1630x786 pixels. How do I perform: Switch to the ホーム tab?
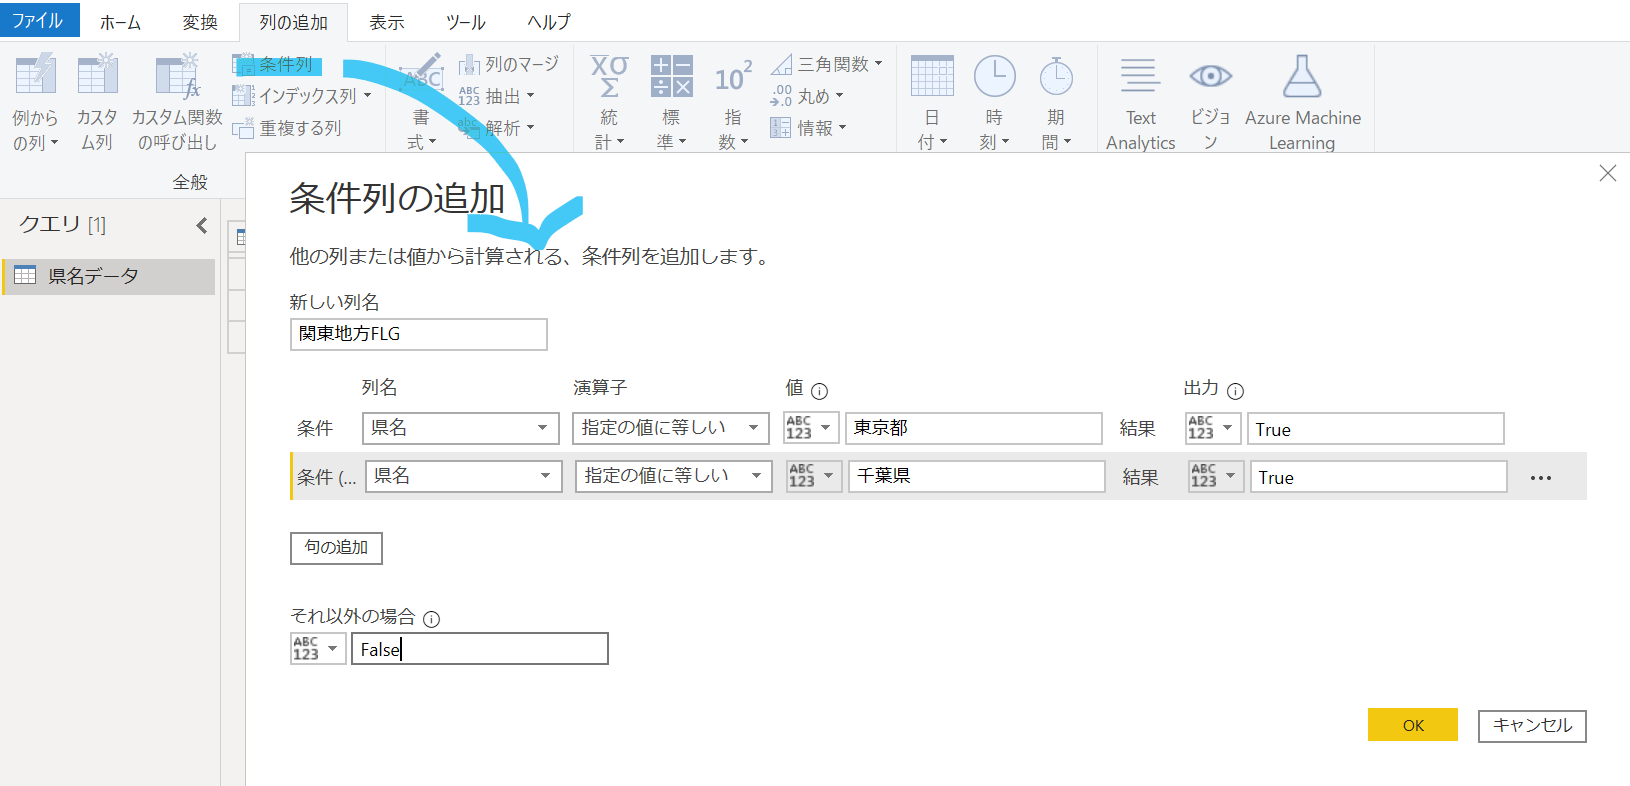coord(120,22)
